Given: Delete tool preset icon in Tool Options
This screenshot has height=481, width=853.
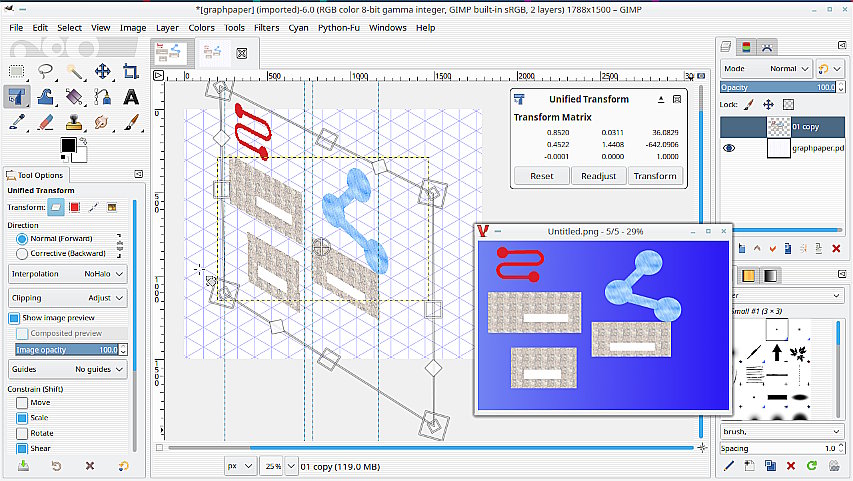Looking at the screenshot, I should (x=90, y=466).
